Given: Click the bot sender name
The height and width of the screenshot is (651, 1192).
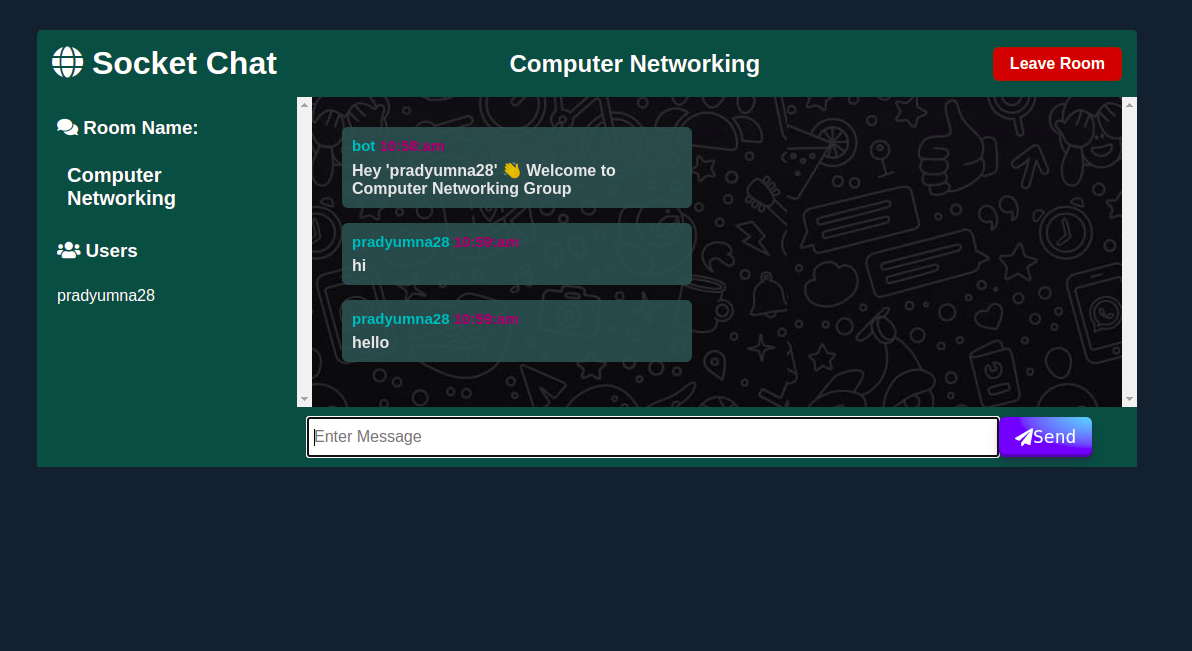Looking at the screenshot, I should (x=363, y=146).
